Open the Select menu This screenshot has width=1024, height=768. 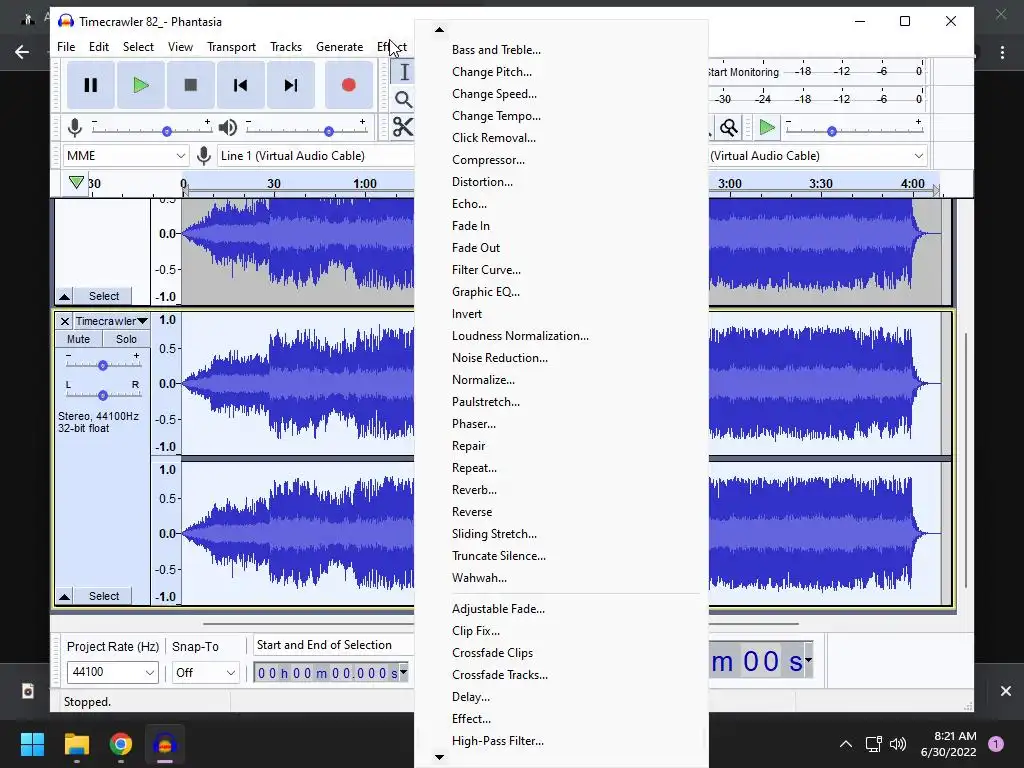tap(138, 47)
